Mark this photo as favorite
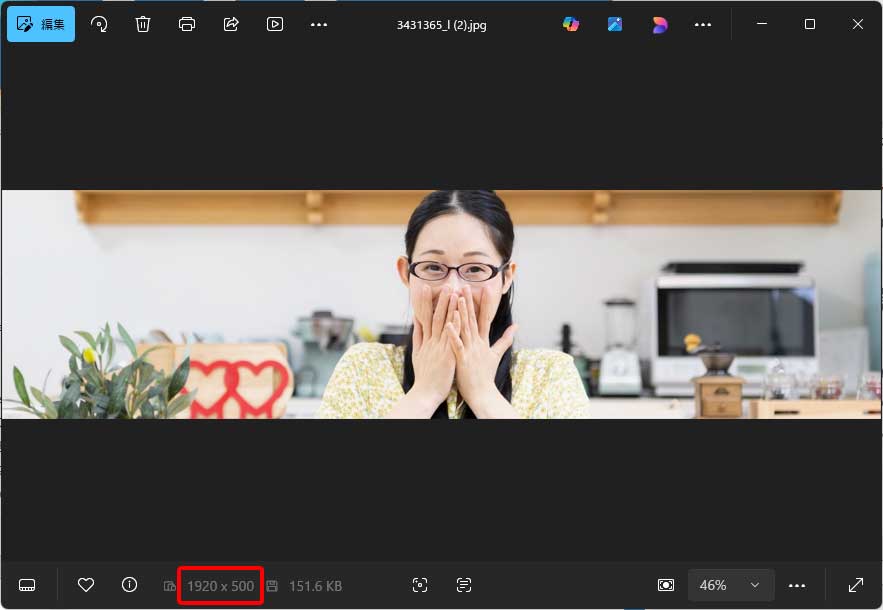Viewport: 883px width, 610px height. 86,585
